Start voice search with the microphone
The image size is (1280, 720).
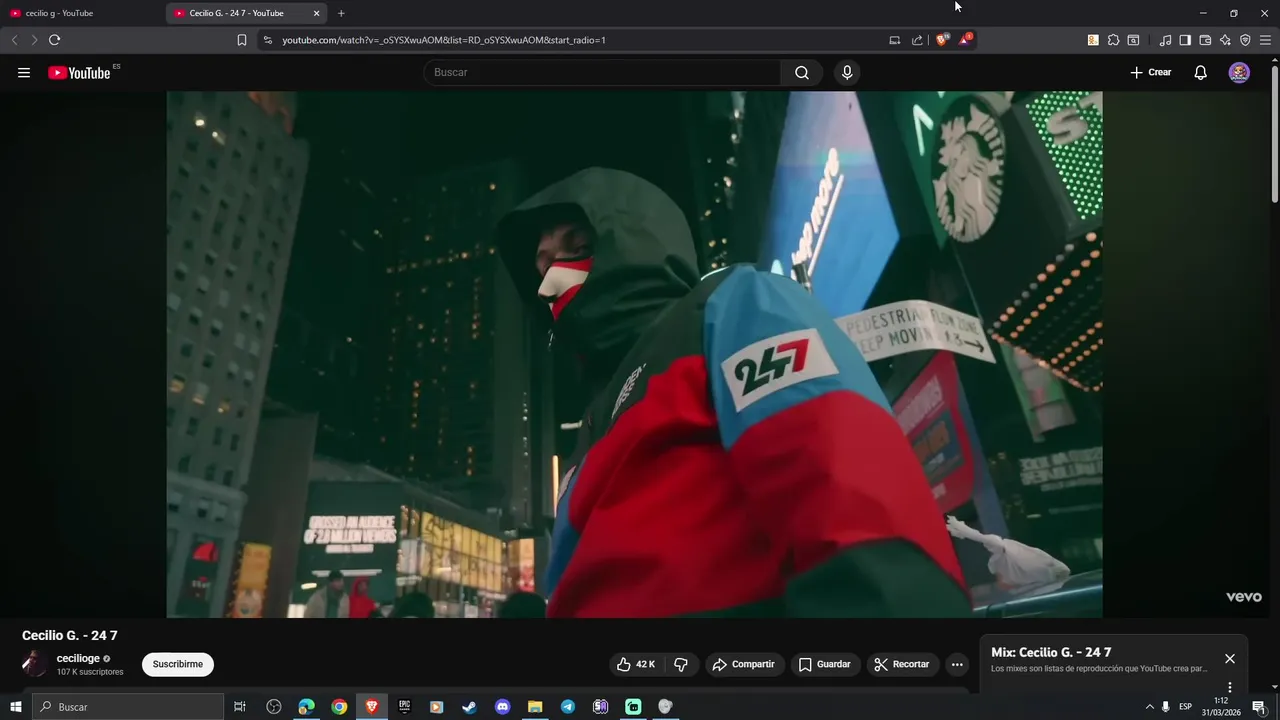click(x=847, y=72)
